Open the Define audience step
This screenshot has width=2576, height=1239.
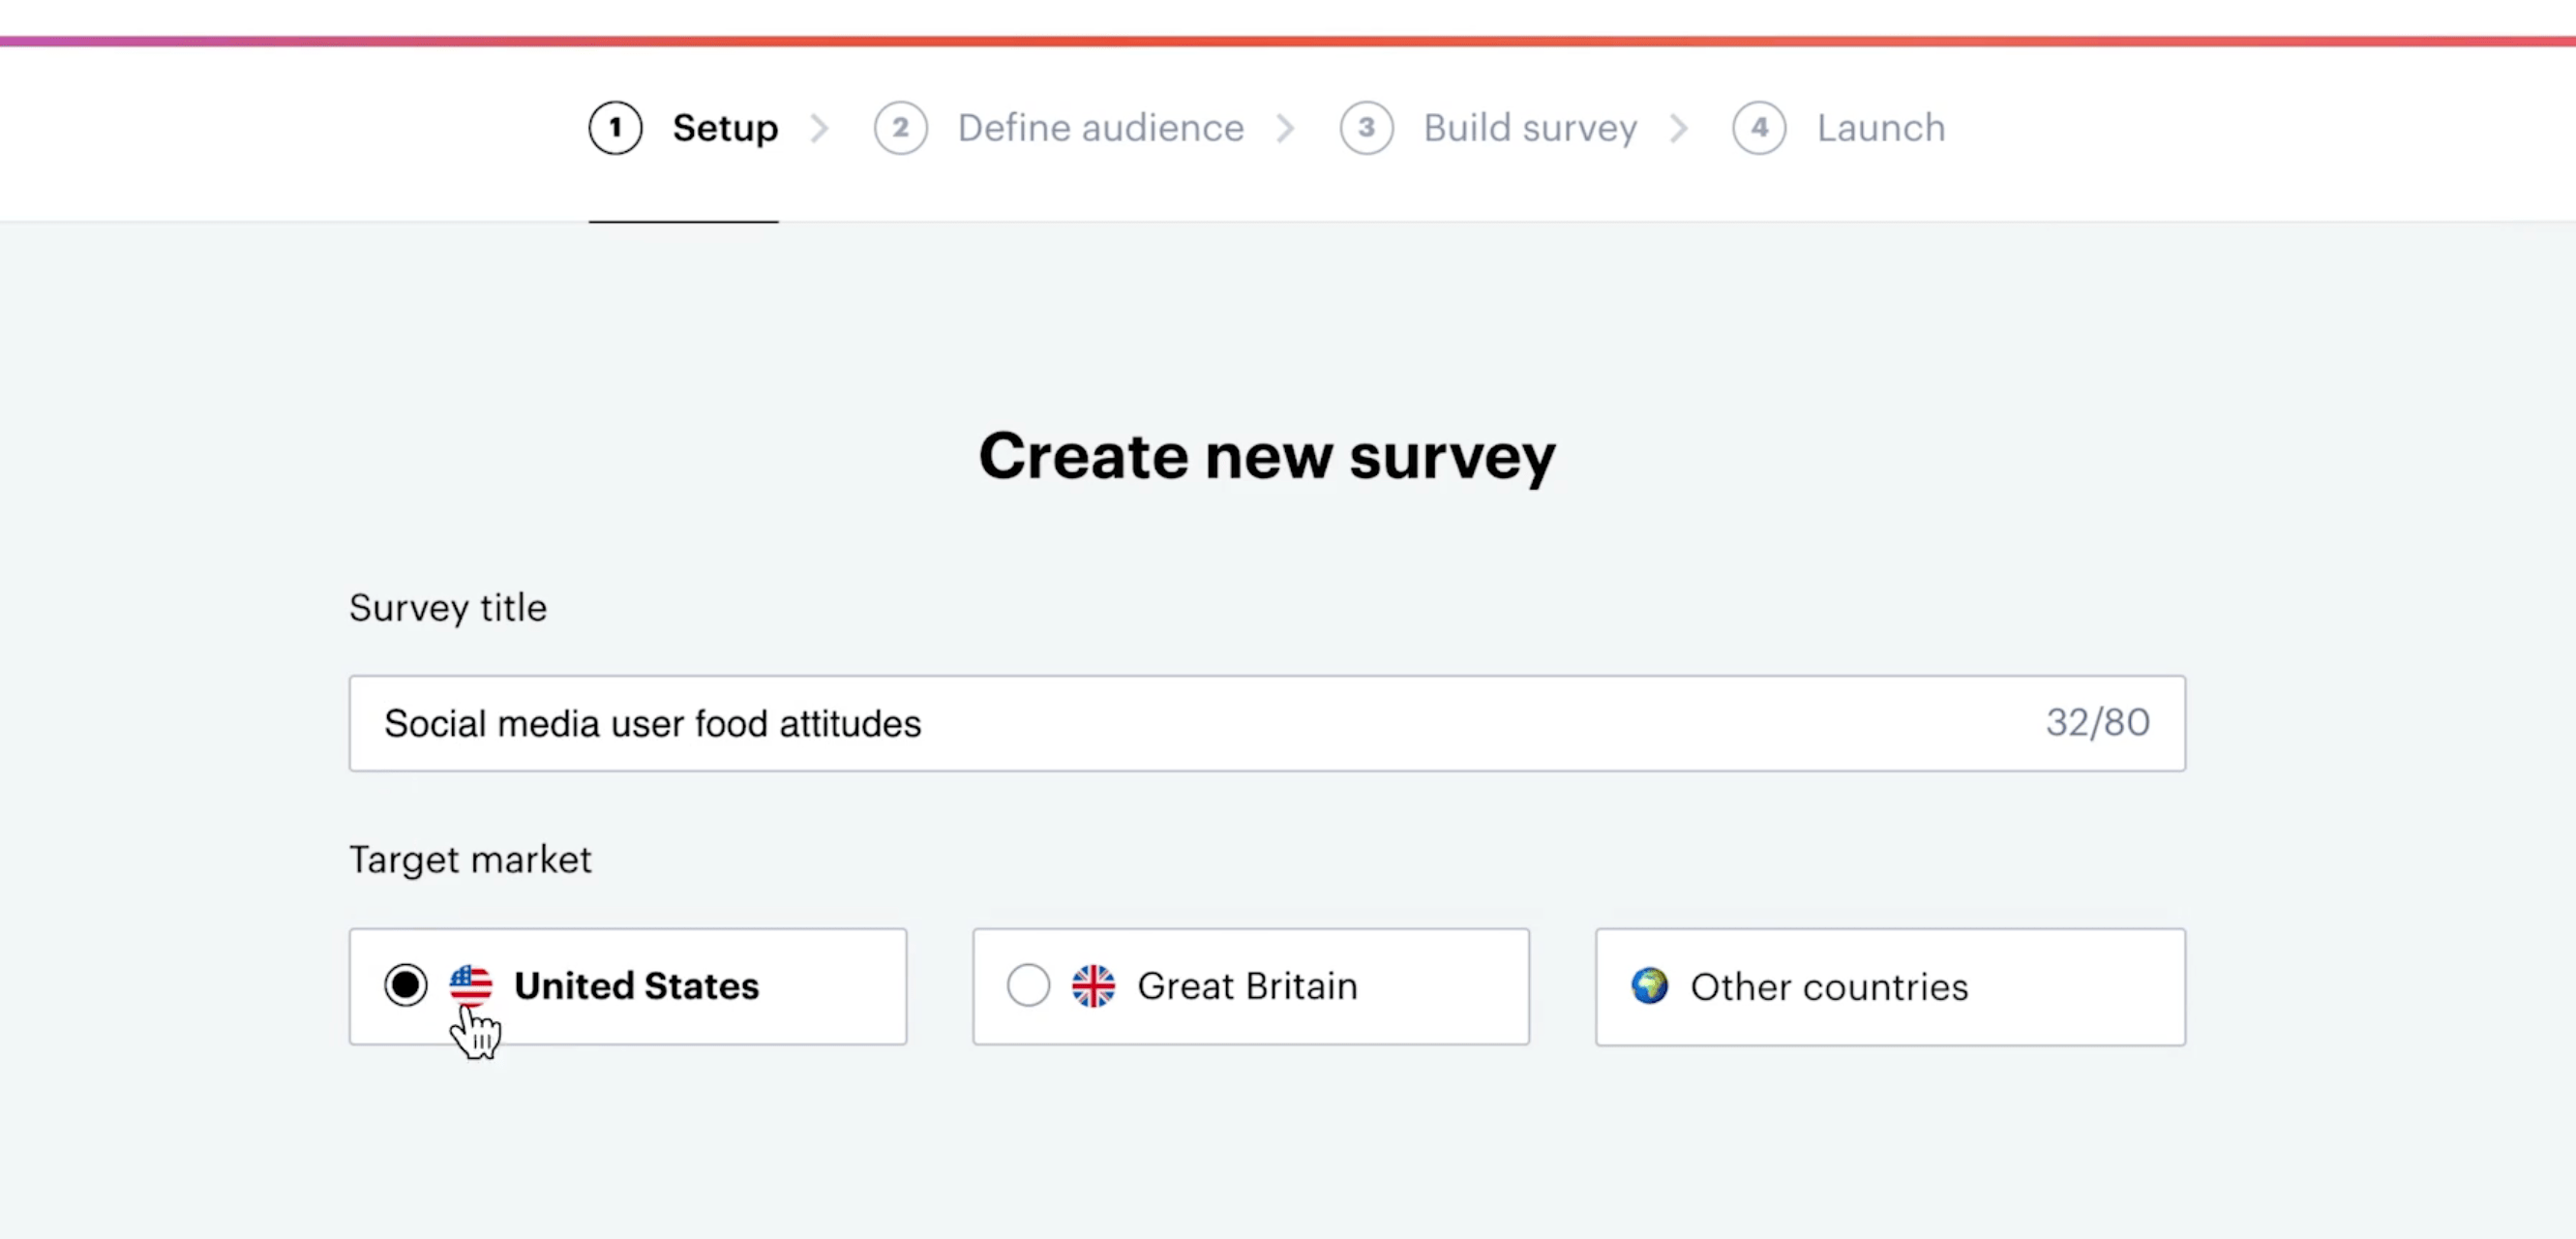point(1100,127)
